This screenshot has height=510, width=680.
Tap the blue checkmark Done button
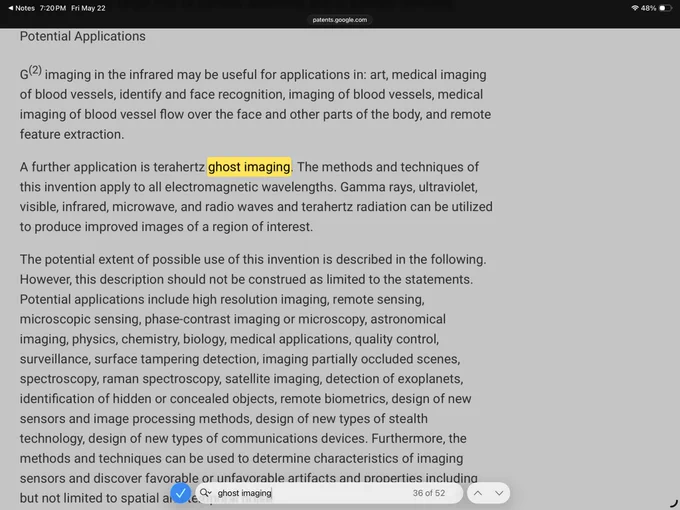pyautogui.click(x=180, y=493)
